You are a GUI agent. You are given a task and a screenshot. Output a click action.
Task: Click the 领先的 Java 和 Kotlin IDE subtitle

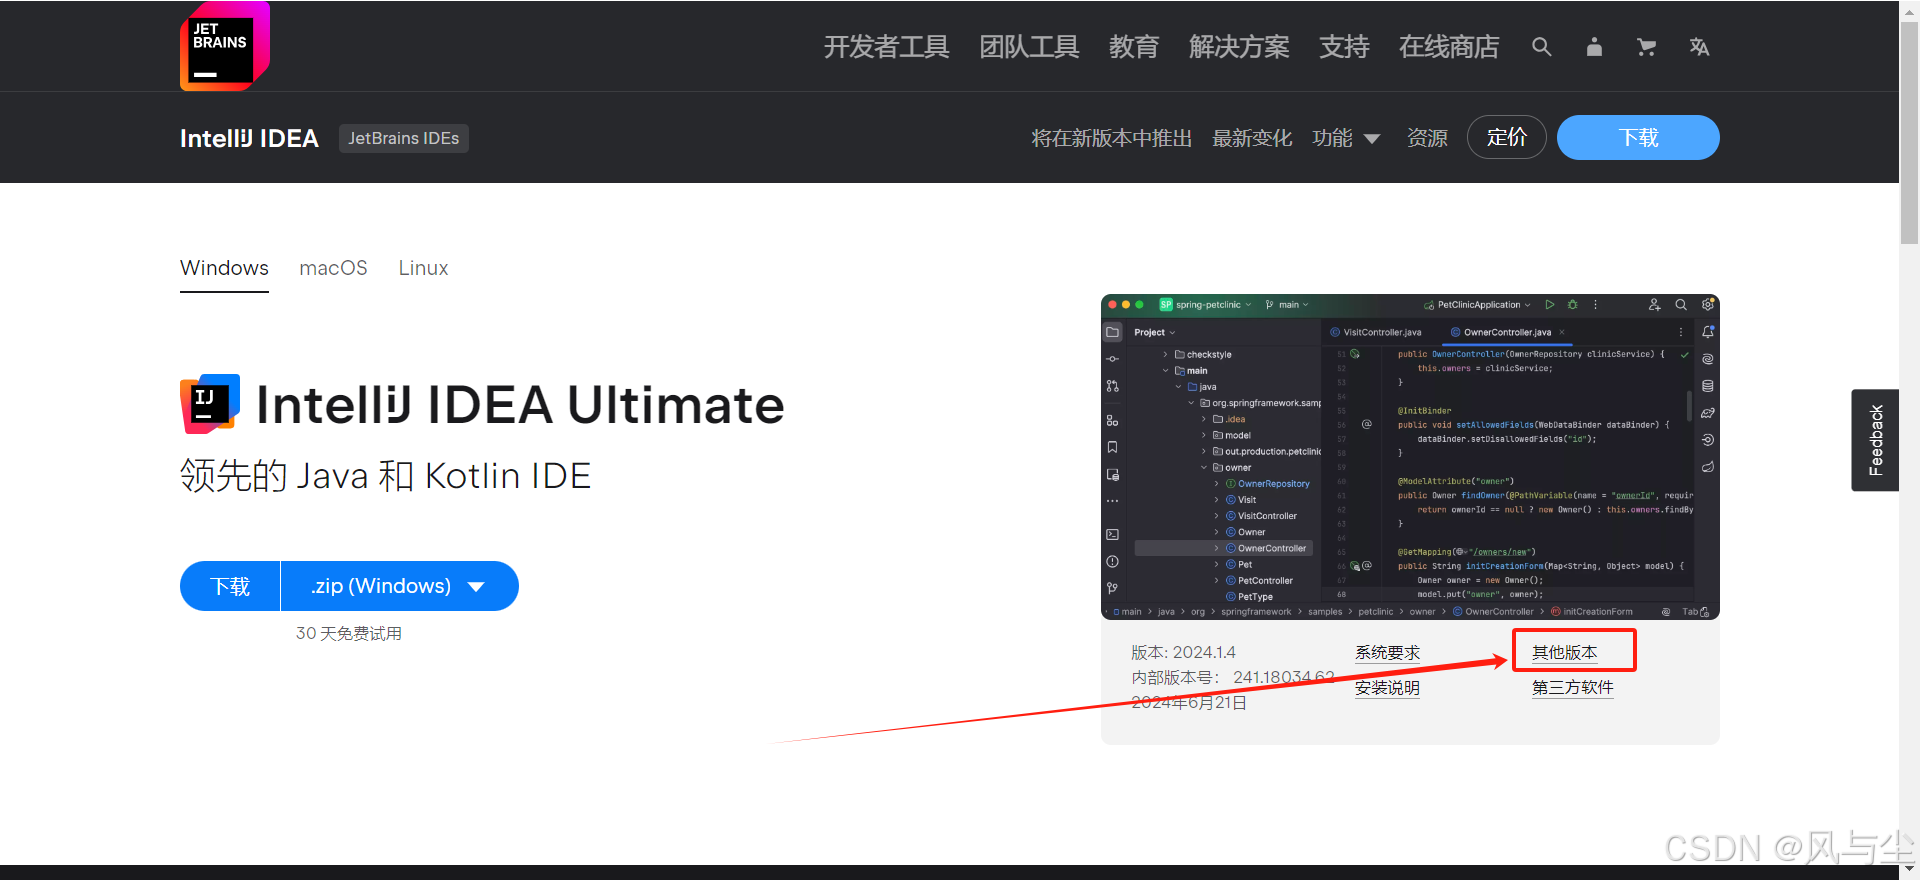386,476
